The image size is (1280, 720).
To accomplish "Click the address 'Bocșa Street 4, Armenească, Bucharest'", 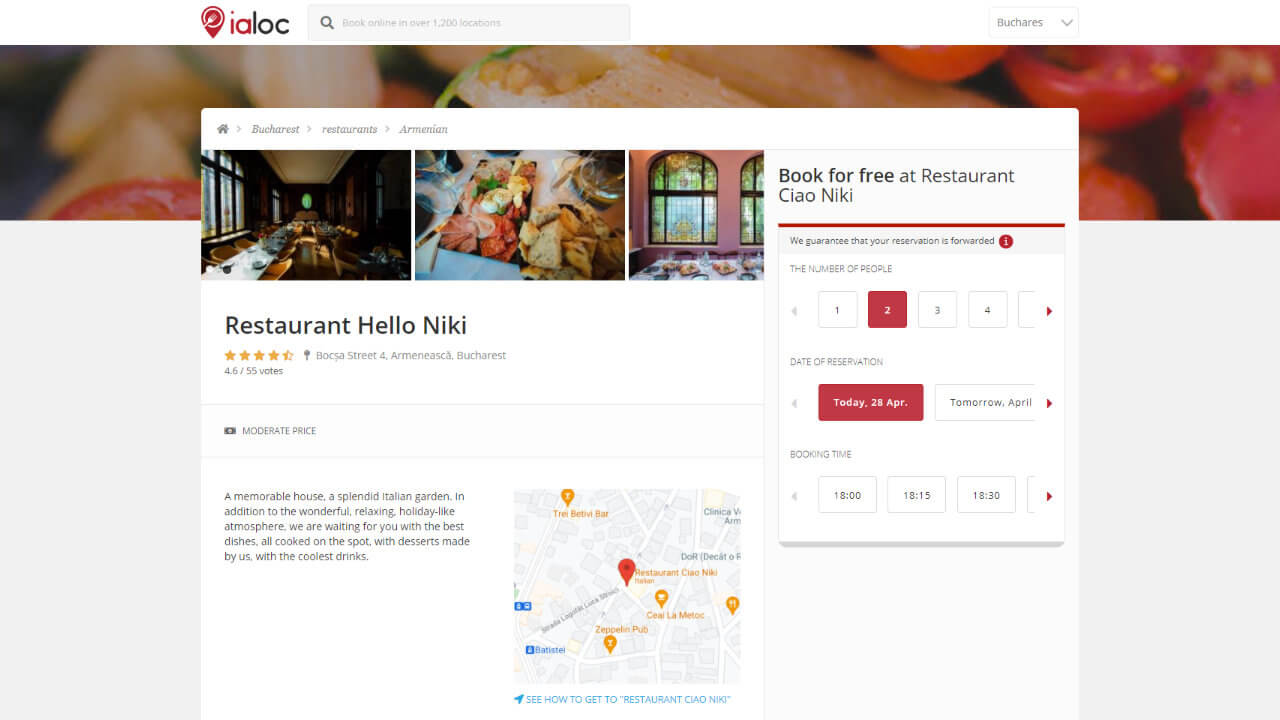I will 411,355.
